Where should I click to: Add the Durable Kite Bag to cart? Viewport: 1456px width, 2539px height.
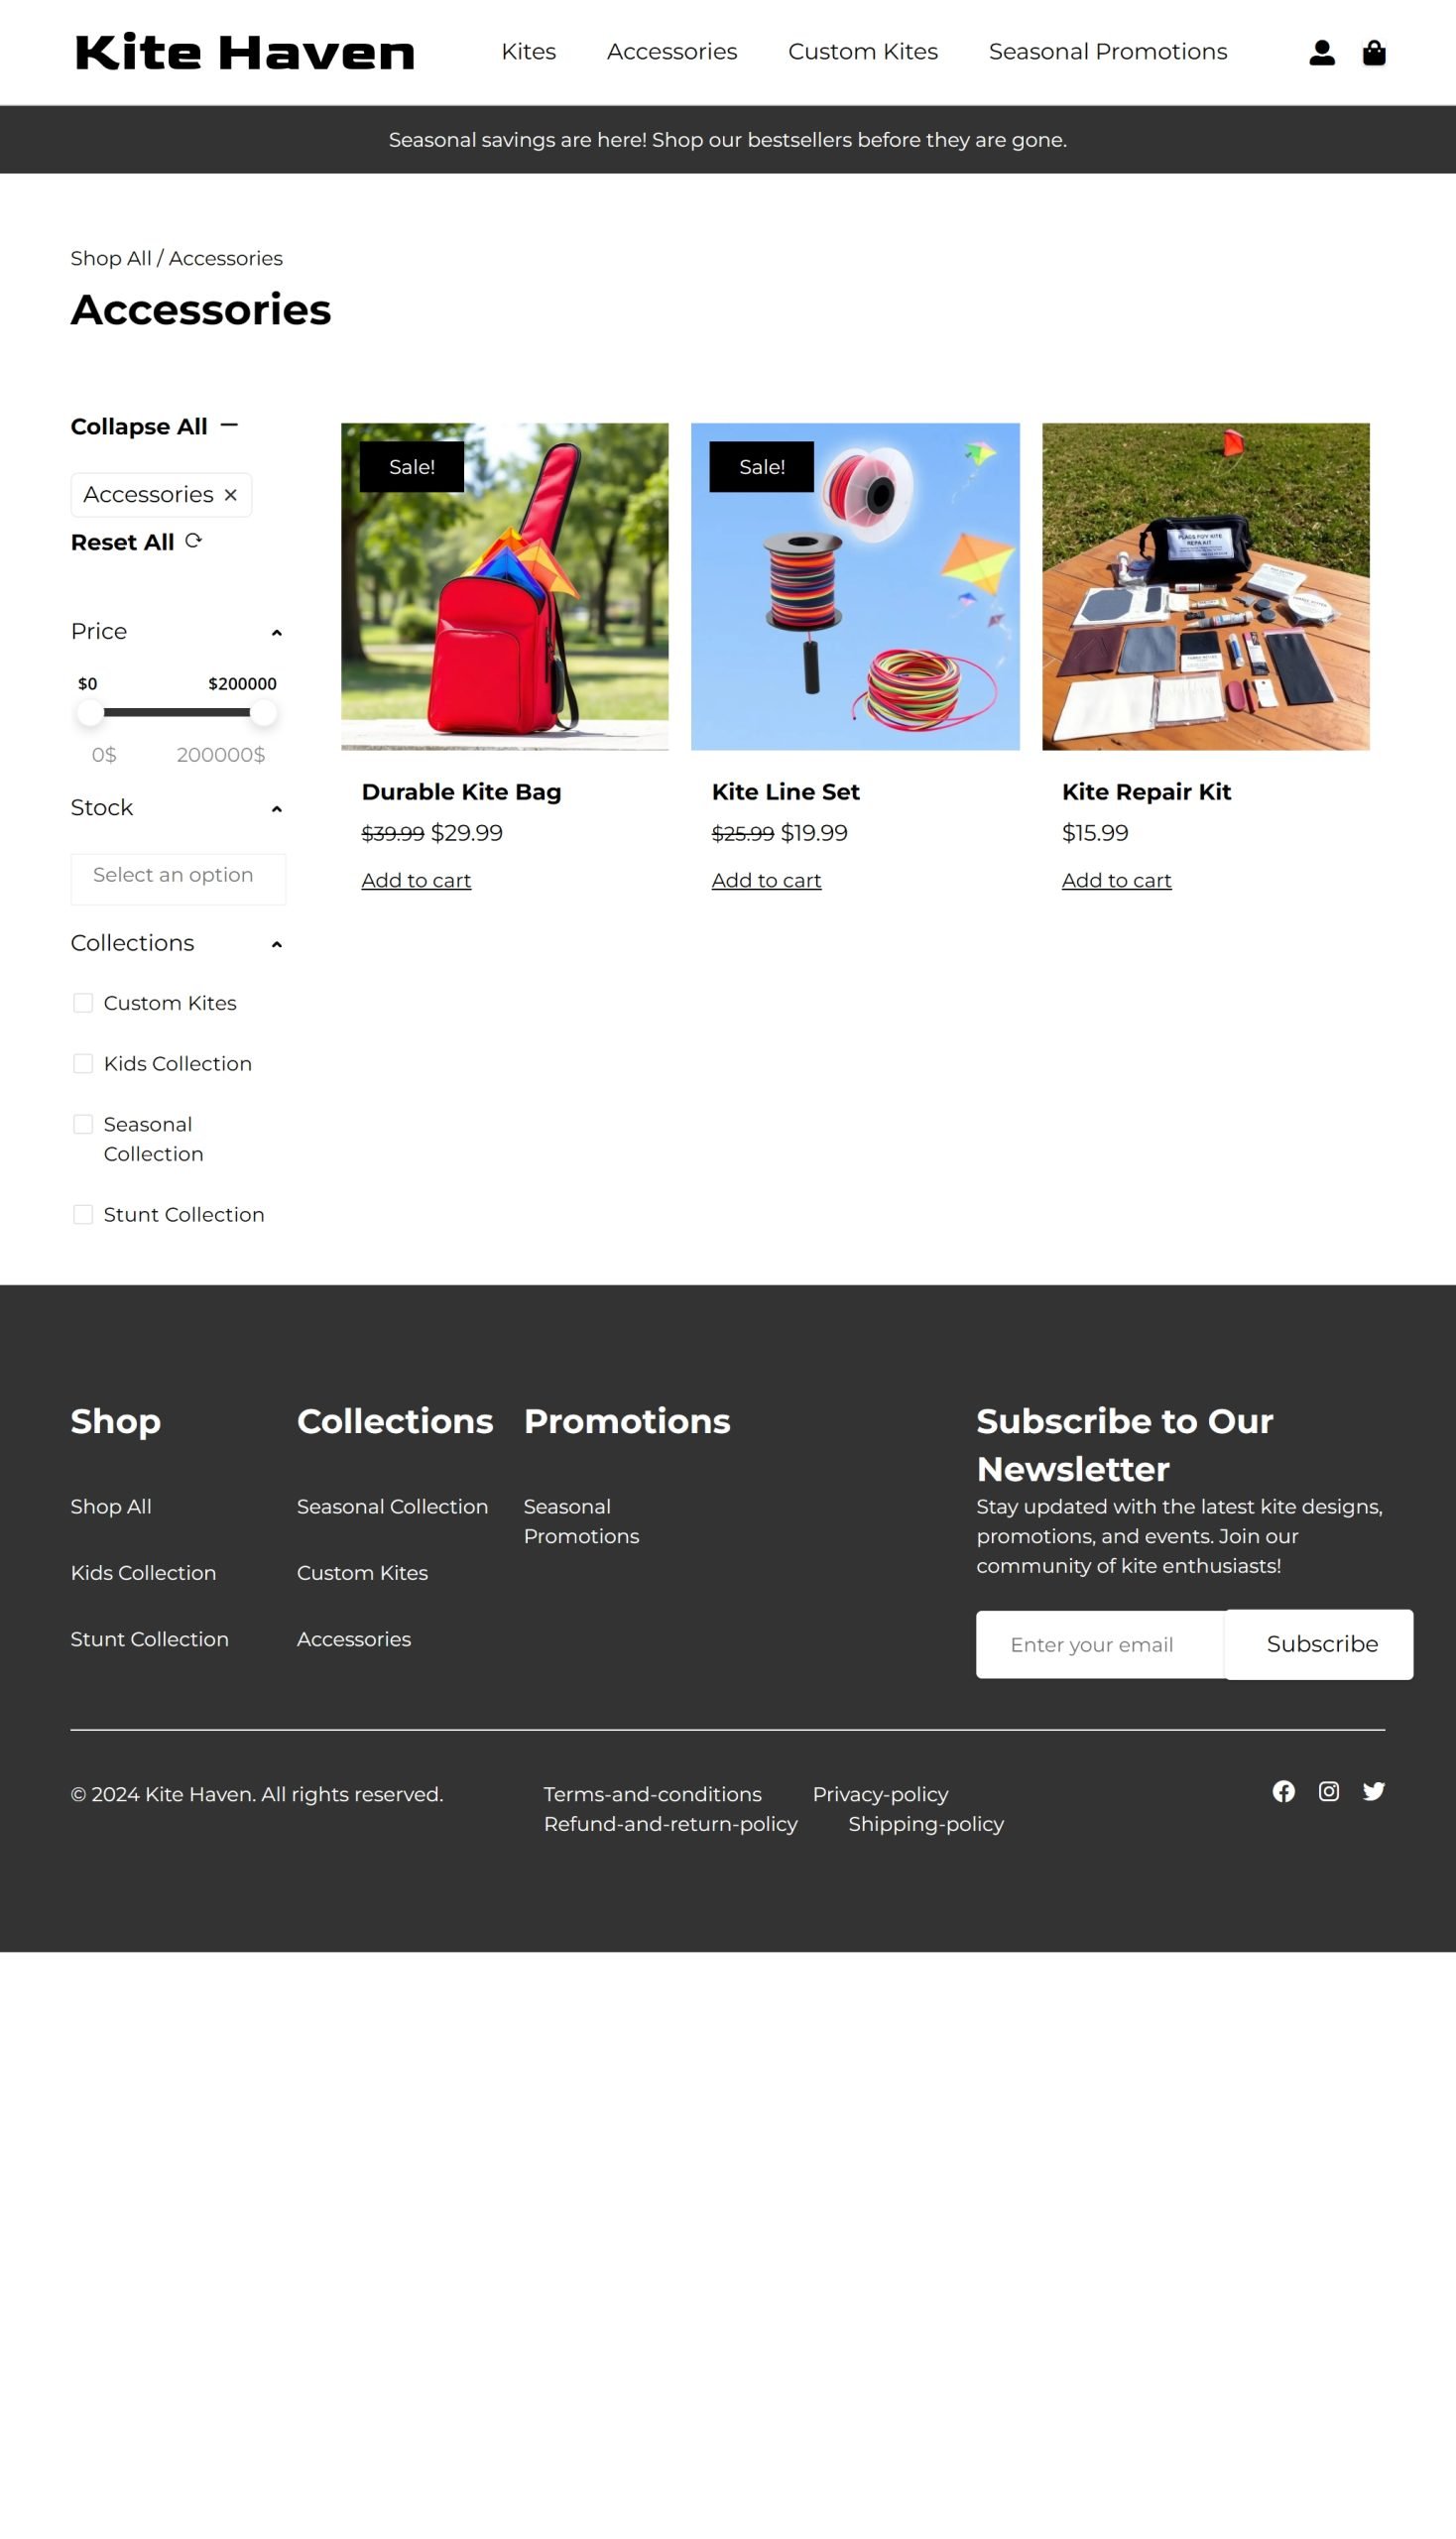pos(416,880)
